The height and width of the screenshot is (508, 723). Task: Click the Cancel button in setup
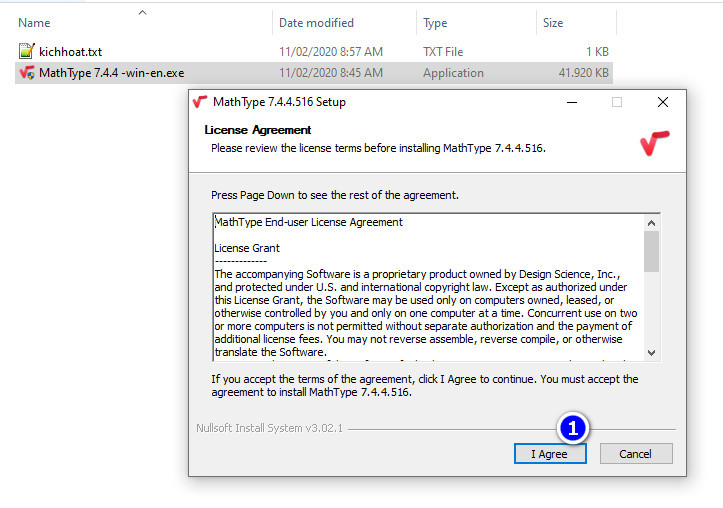coord(635,454)
